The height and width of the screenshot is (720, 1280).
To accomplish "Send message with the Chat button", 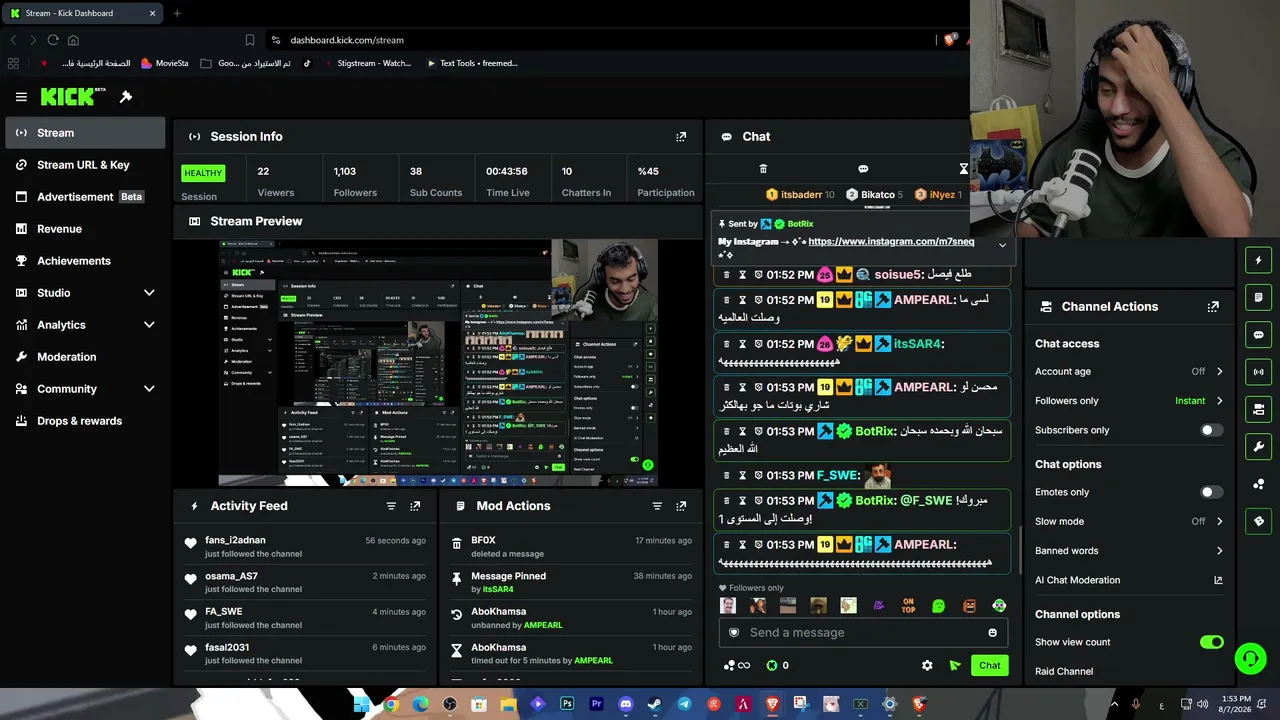I will coord(989,665).
